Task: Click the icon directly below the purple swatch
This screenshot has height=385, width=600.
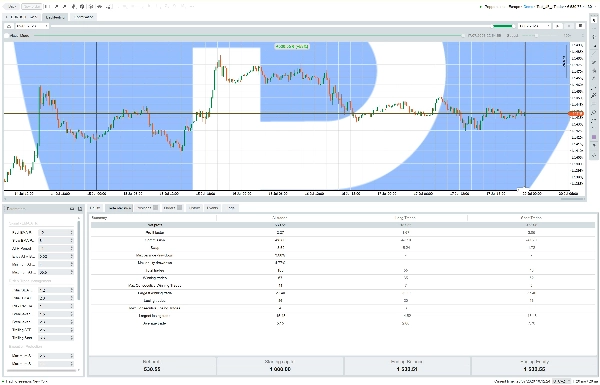Action: tap(594, 146)
